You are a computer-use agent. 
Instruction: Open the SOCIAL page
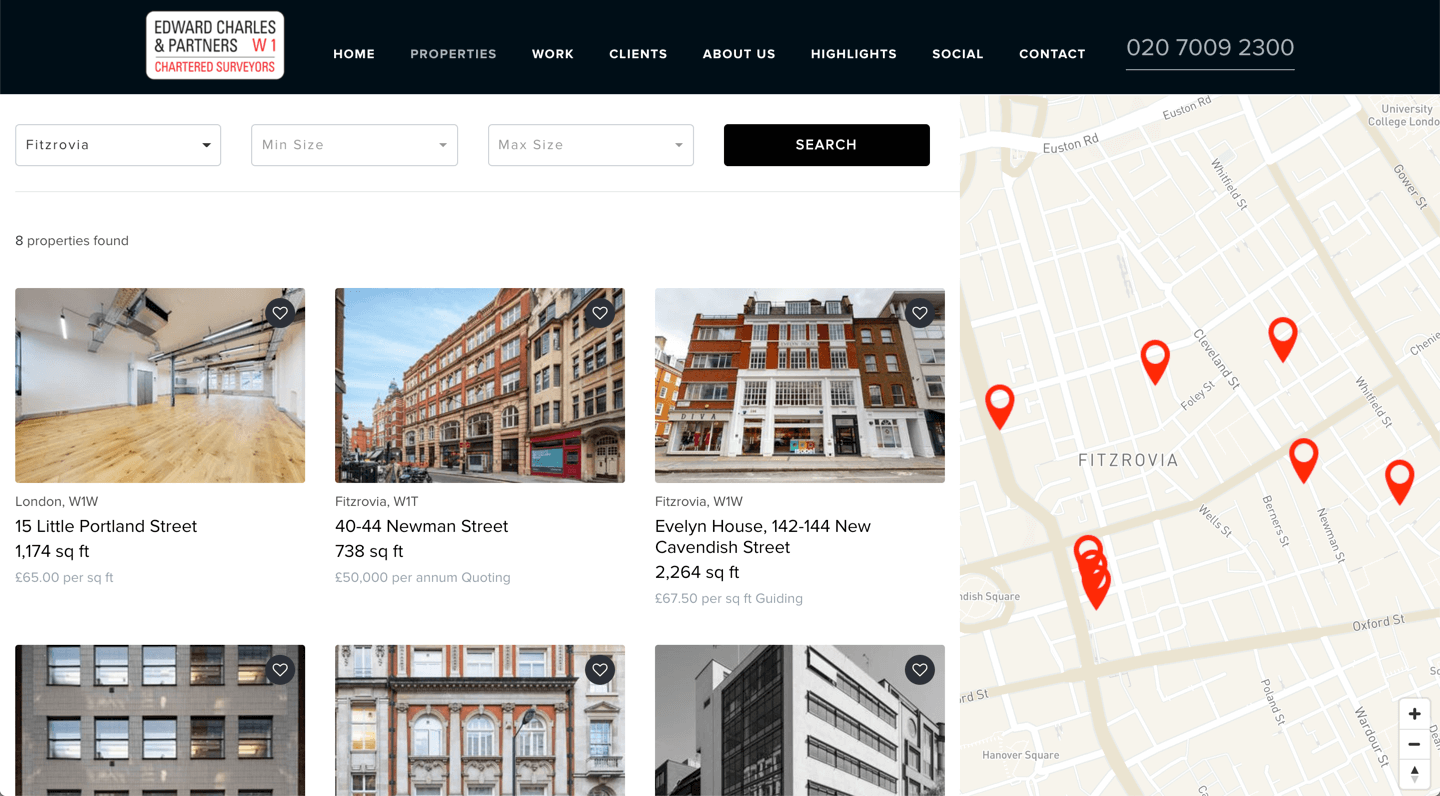pyautogui.click(x=958, y=54)
